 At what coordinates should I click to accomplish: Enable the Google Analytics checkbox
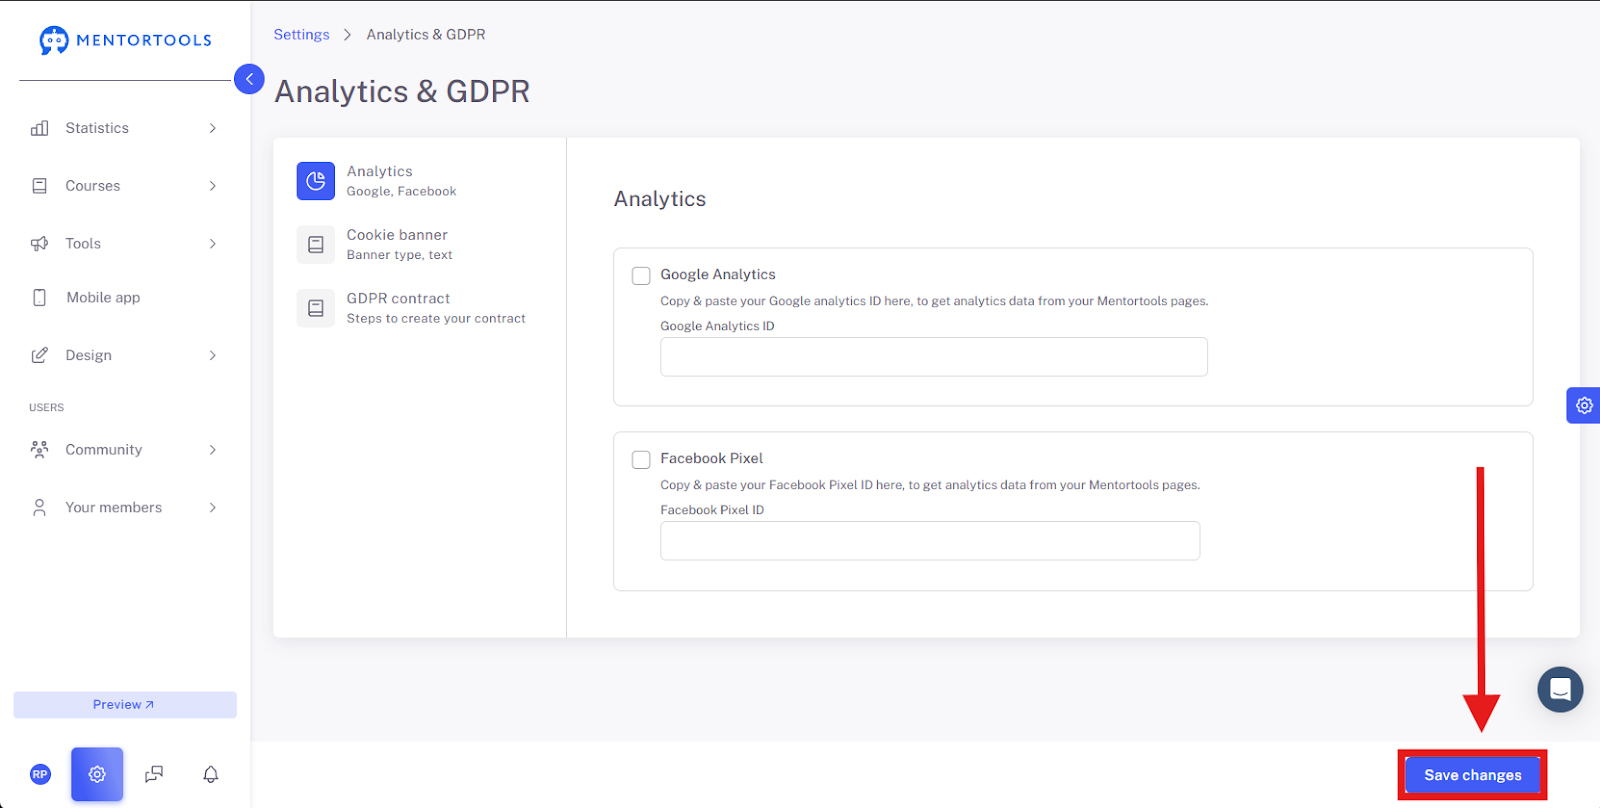coord(641,276)
